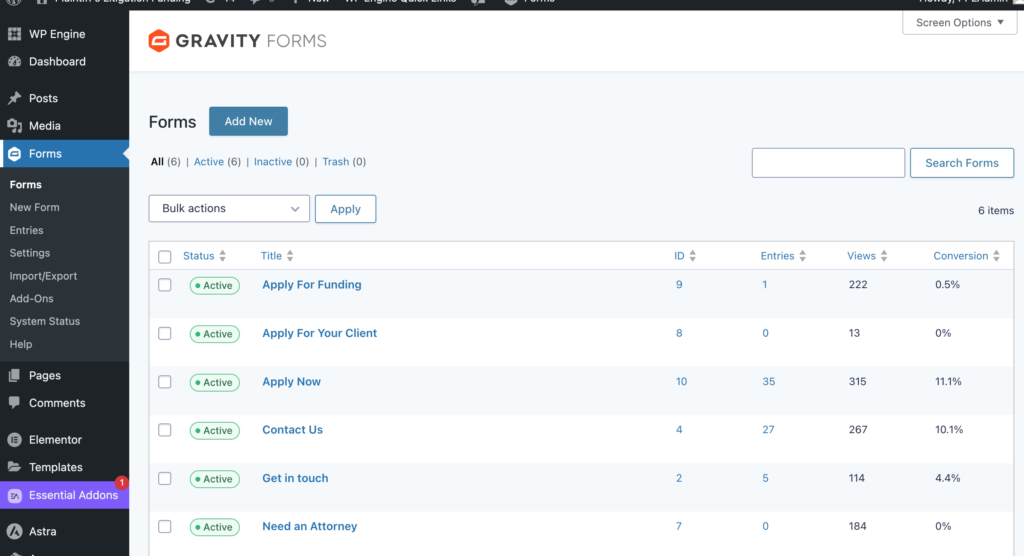Toggle the select-all checkbox in table header
This screenshot has width=1024, height=556.
coord(165,257)
